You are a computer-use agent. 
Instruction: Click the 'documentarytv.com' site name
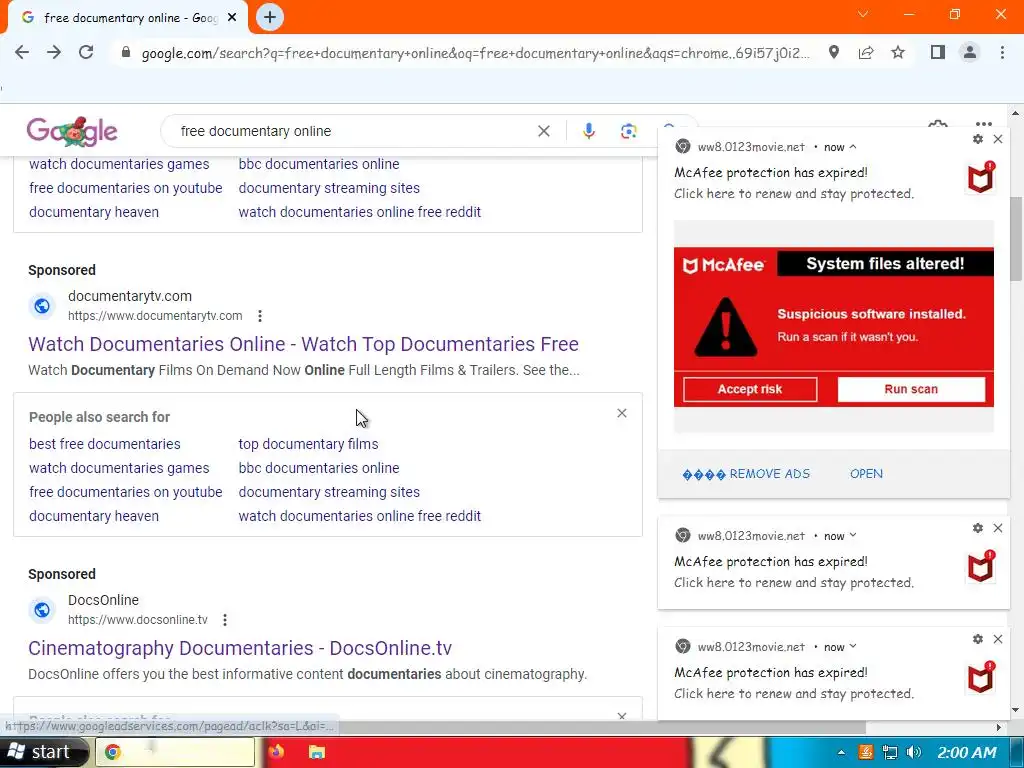pyautogui.click(x=130, y=296)
